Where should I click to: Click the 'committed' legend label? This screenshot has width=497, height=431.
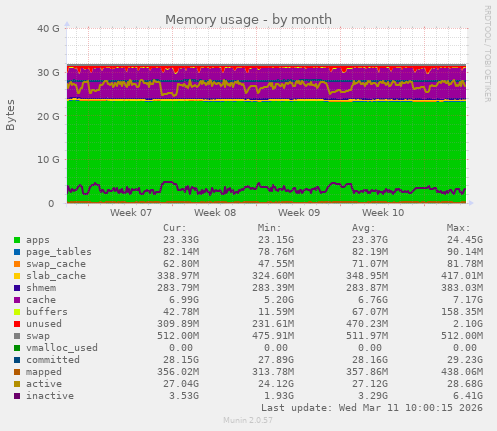tap(53, 360)
